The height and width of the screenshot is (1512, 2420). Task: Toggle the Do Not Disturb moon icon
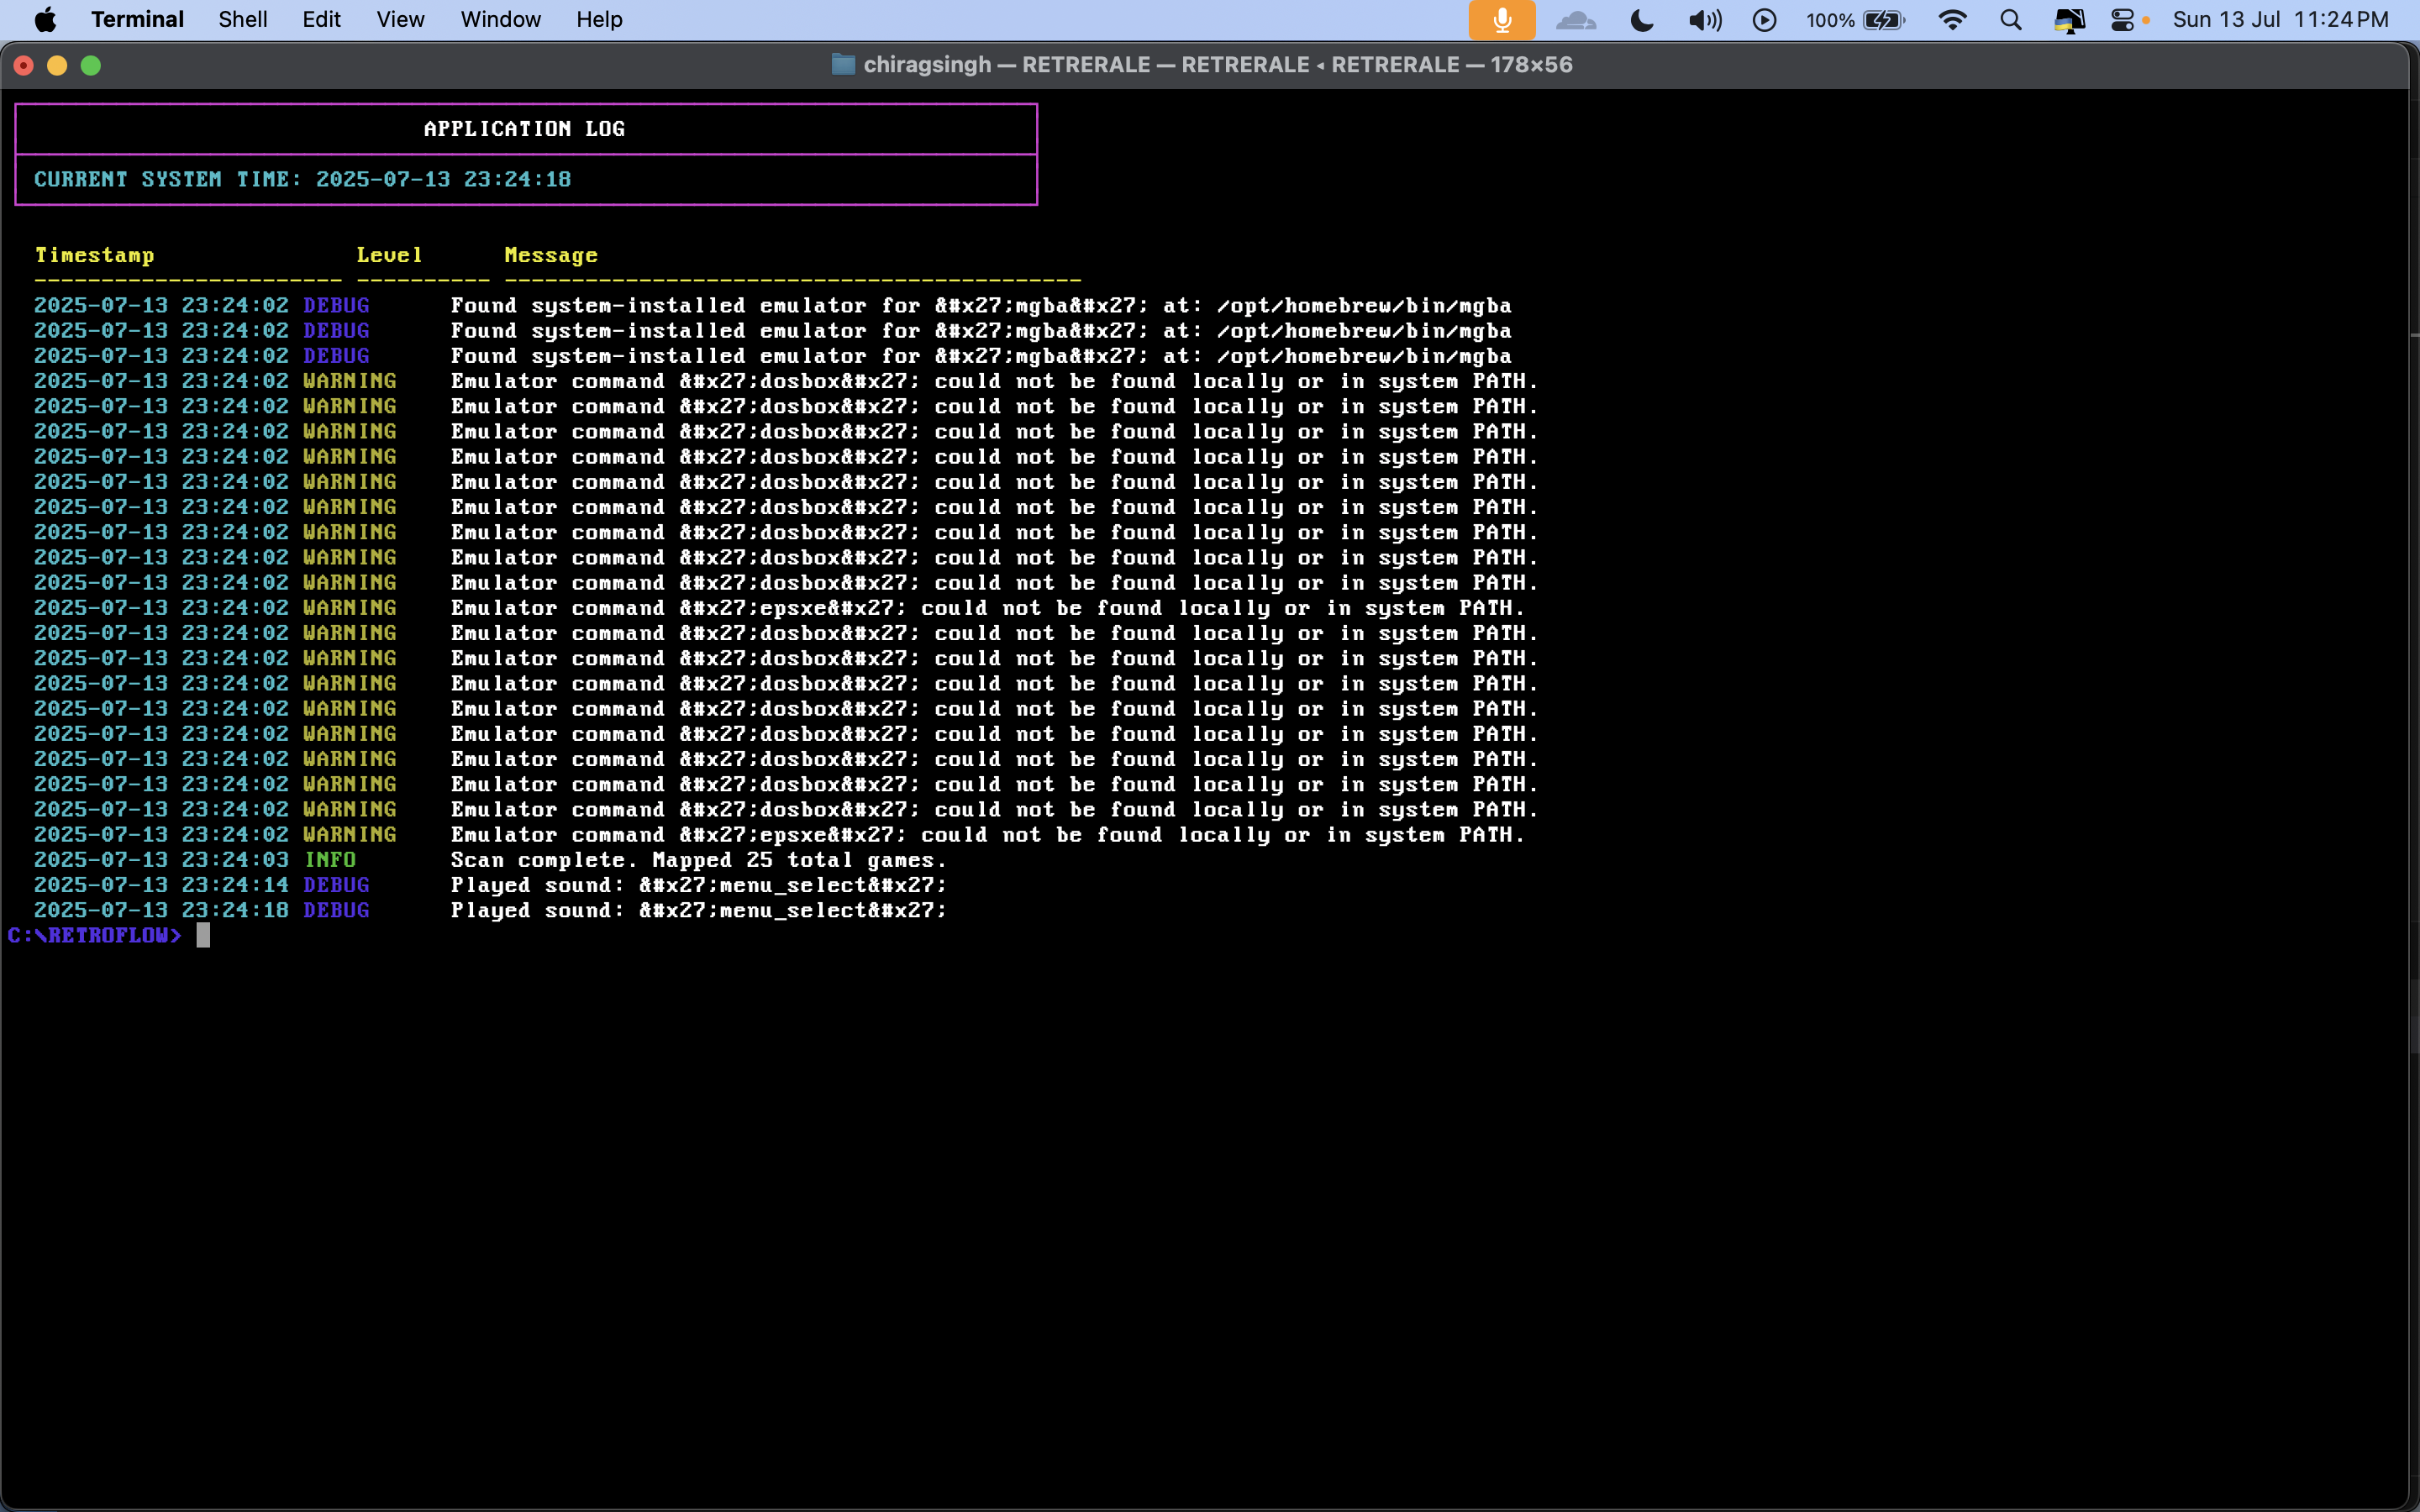tap(1641, 20)
